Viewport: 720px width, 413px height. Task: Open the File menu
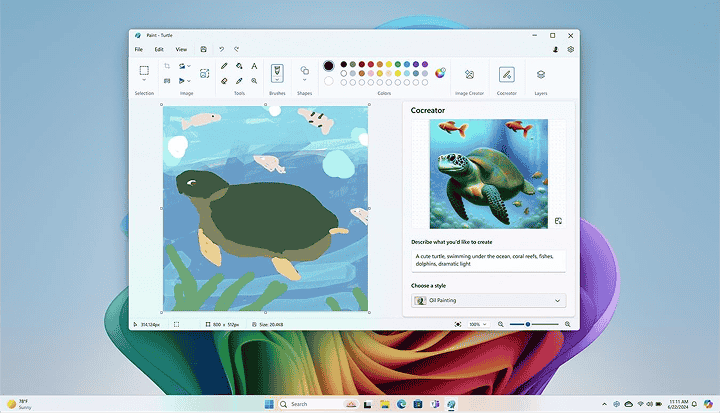point(139,49)
